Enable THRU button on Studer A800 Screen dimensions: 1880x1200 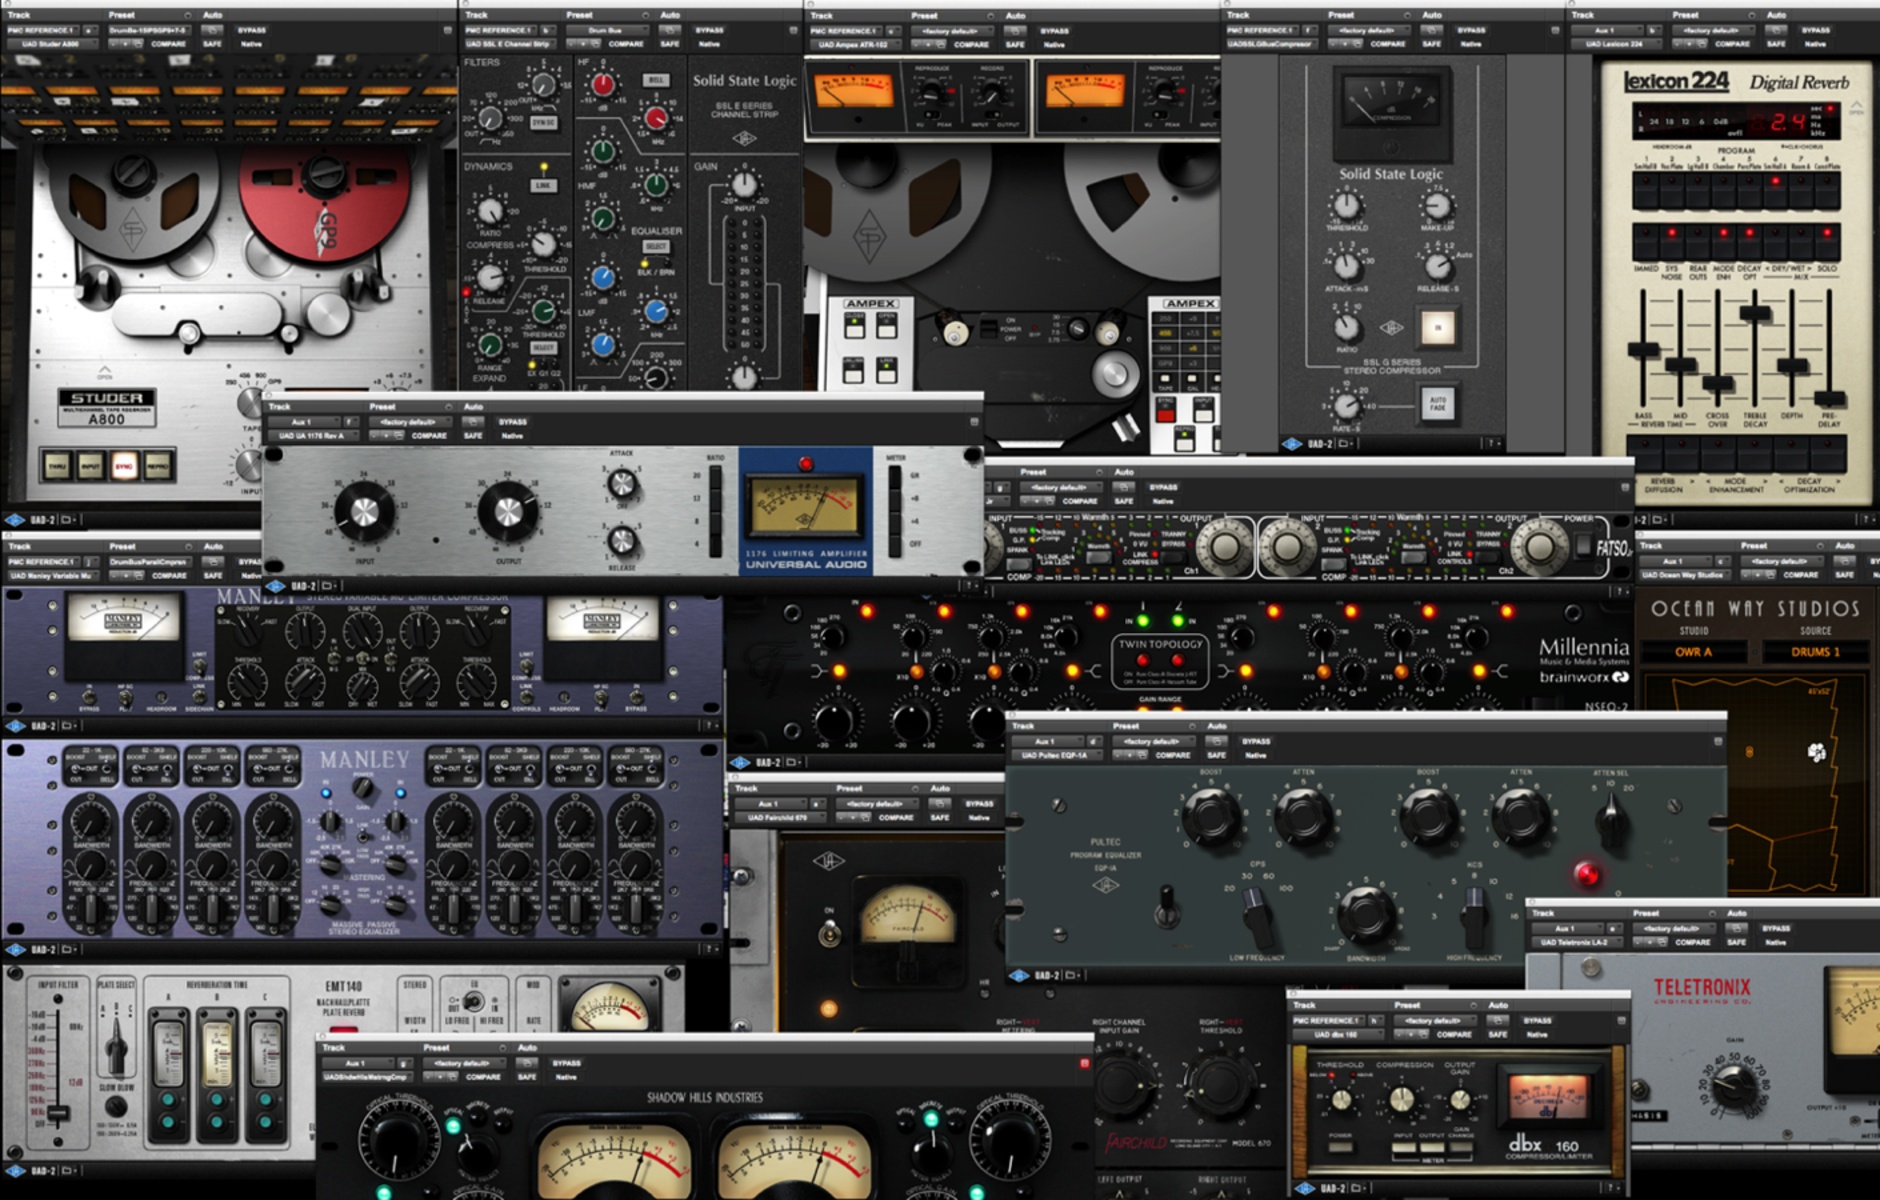(x=57, y=466)
